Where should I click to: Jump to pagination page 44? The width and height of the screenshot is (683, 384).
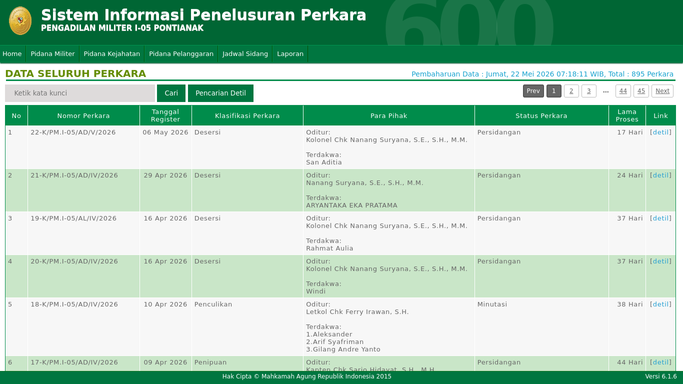623,91
